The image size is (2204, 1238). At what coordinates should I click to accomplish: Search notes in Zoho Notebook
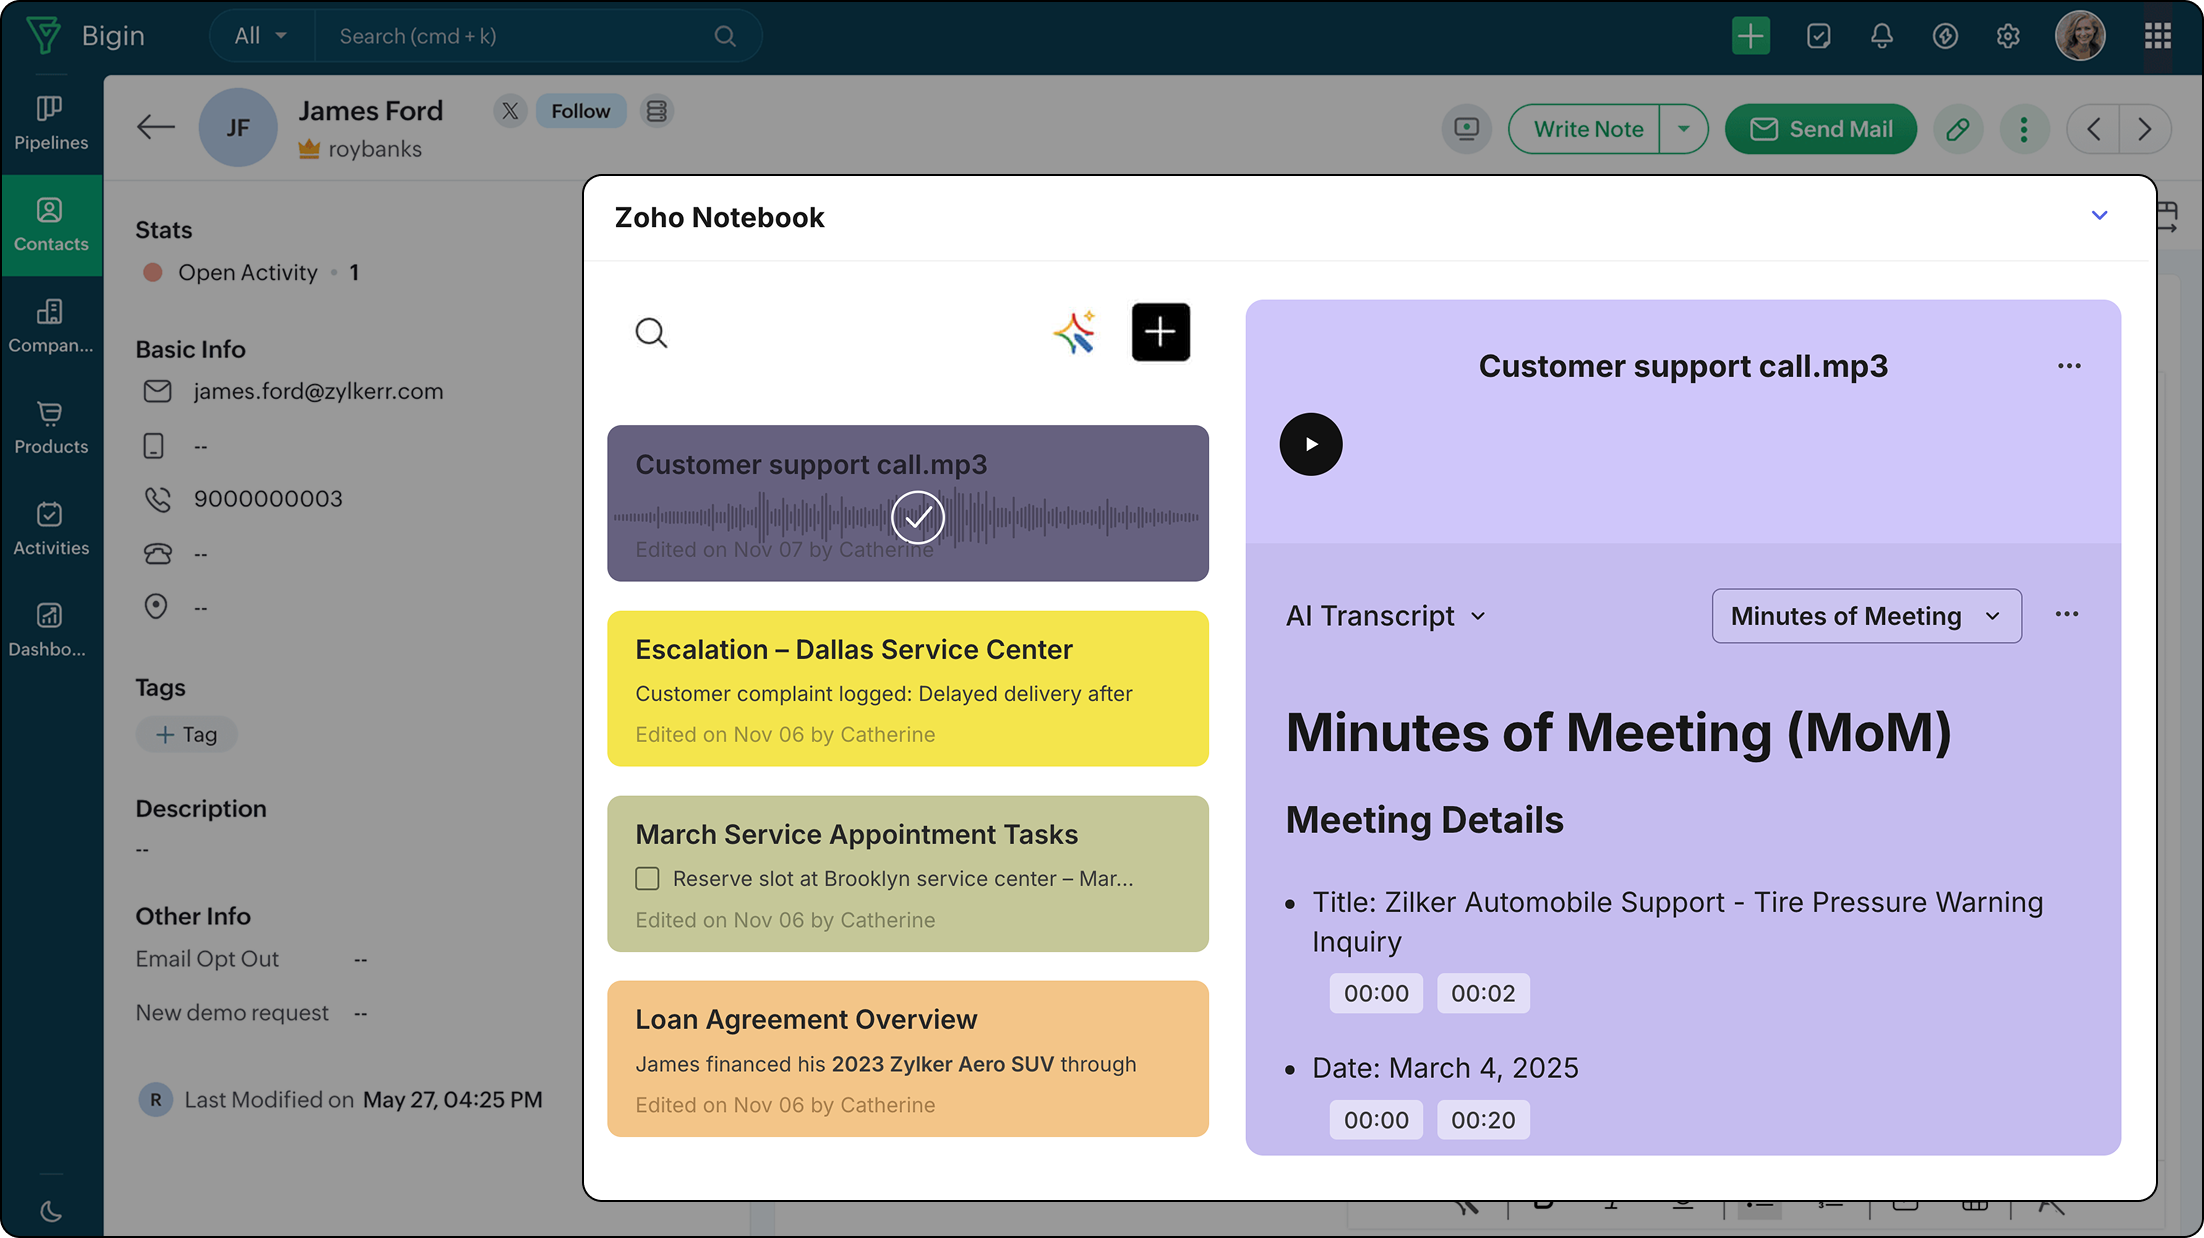[x=651, y=332]
